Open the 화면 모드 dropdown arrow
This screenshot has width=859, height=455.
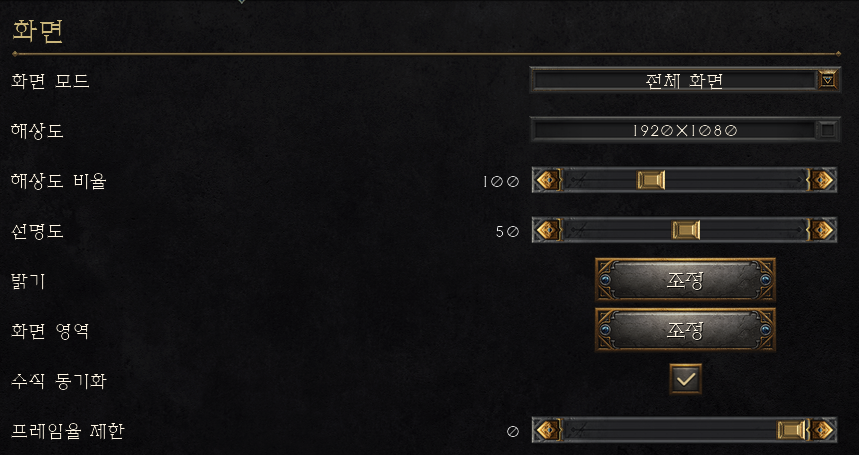[x=828, y=80]
